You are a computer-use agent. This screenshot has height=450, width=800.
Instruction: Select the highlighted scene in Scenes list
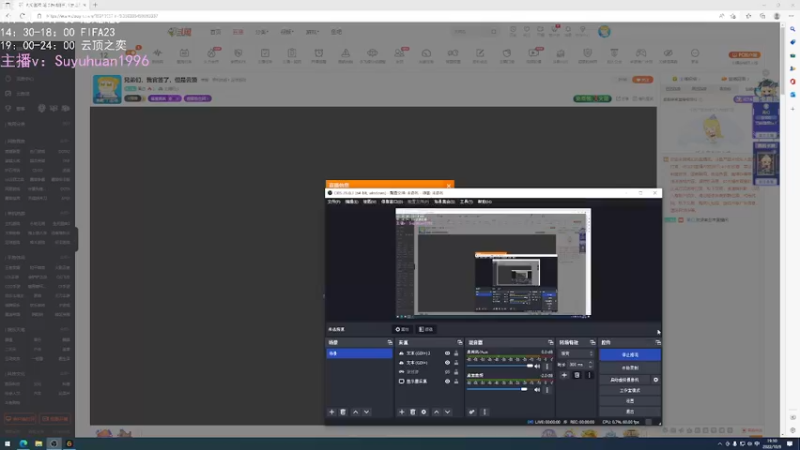click(359, 353)
